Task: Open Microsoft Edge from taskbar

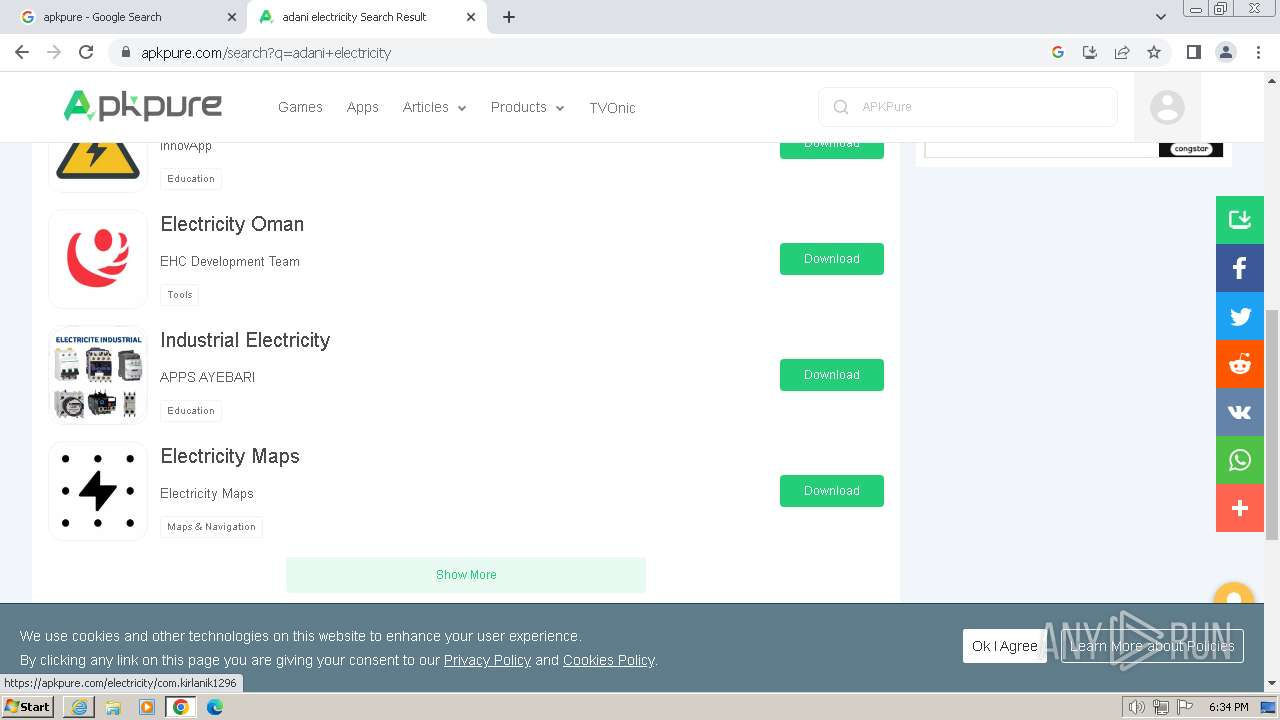Action: tap(215, 707)
